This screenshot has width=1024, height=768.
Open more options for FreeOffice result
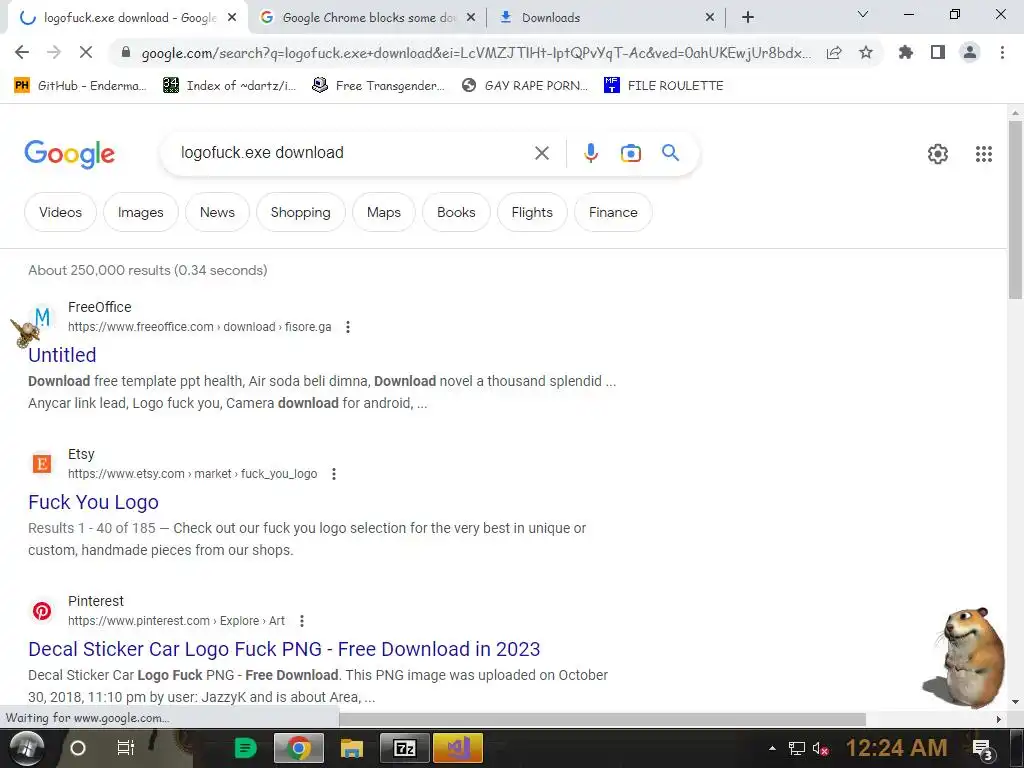click(x=348, y=327)
